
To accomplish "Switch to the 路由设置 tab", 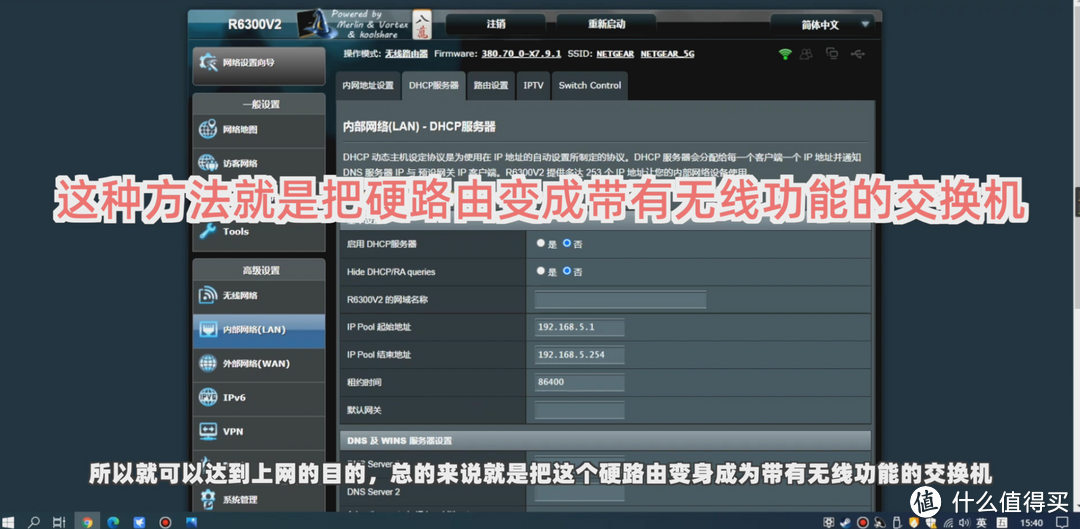I will click(x=490, y=86).
